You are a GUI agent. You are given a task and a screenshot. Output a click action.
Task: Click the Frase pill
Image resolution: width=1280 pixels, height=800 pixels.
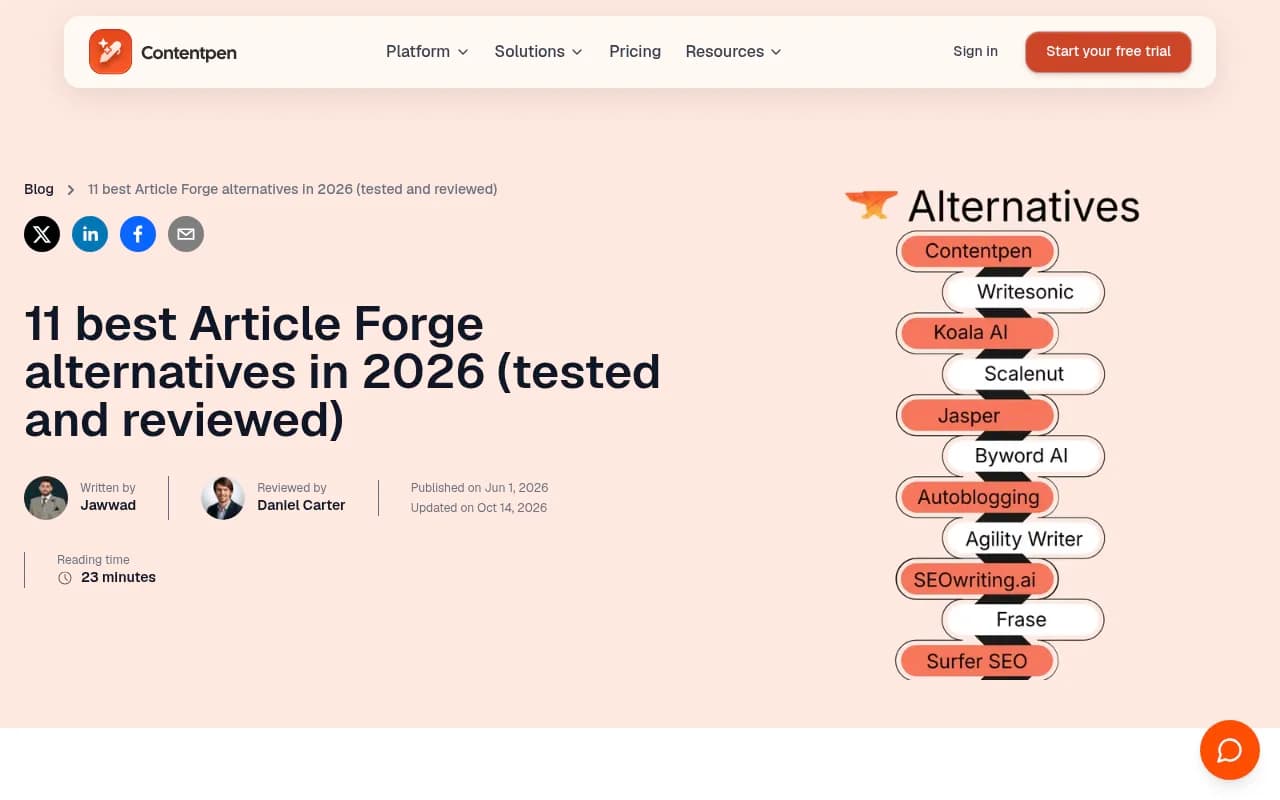1025,620
